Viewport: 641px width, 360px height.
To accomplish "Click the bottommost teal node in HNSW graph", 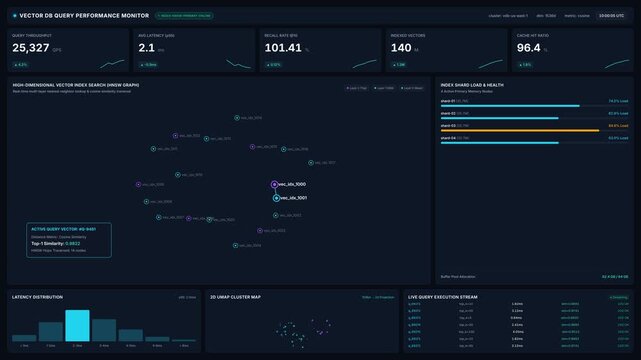I will pyautogui.click(x=235, y=246).
